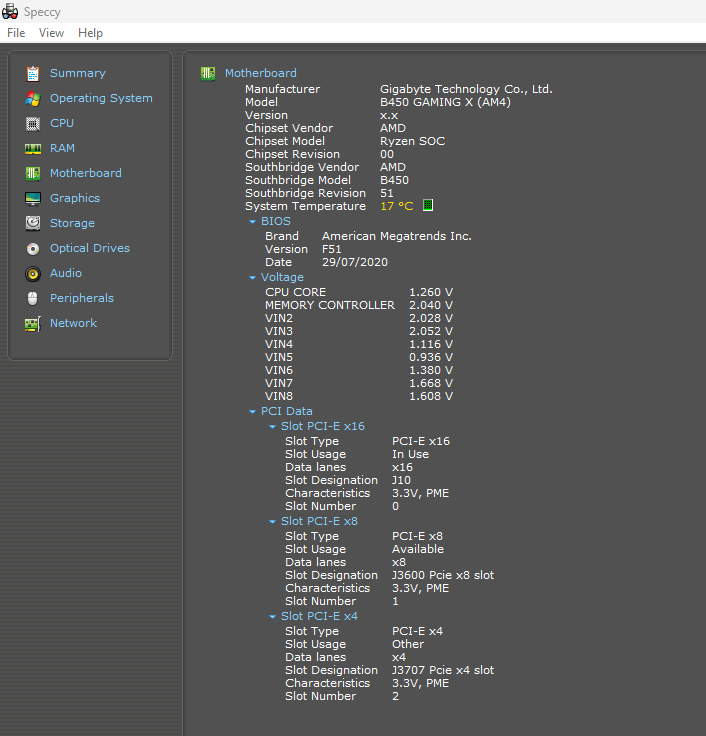This screenshot has width=706, height=736.
Task: Click the model value B450 GAMING X (AM4)
Action: click(x=445, y=102)
